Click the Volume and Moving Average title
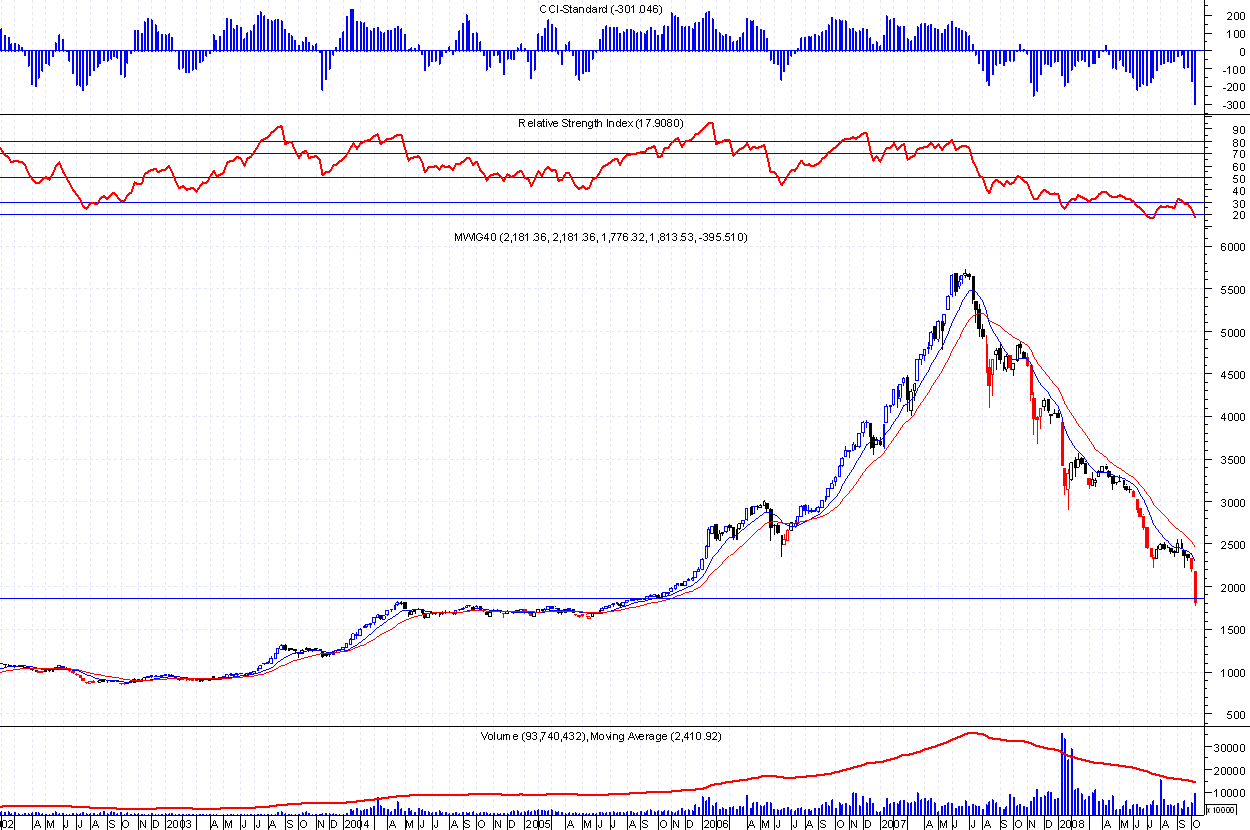1250x830 pixels. (601, 736)
